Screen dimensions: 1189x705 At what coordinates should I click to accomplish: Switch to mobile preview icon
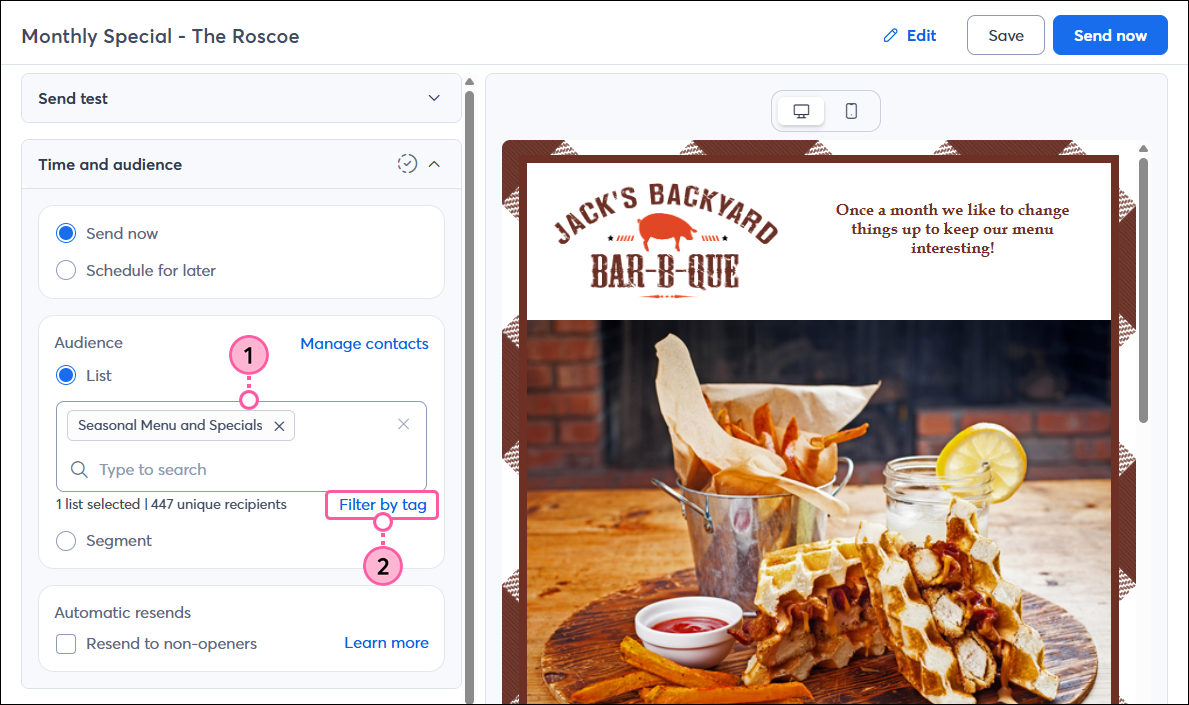(851, 111)
